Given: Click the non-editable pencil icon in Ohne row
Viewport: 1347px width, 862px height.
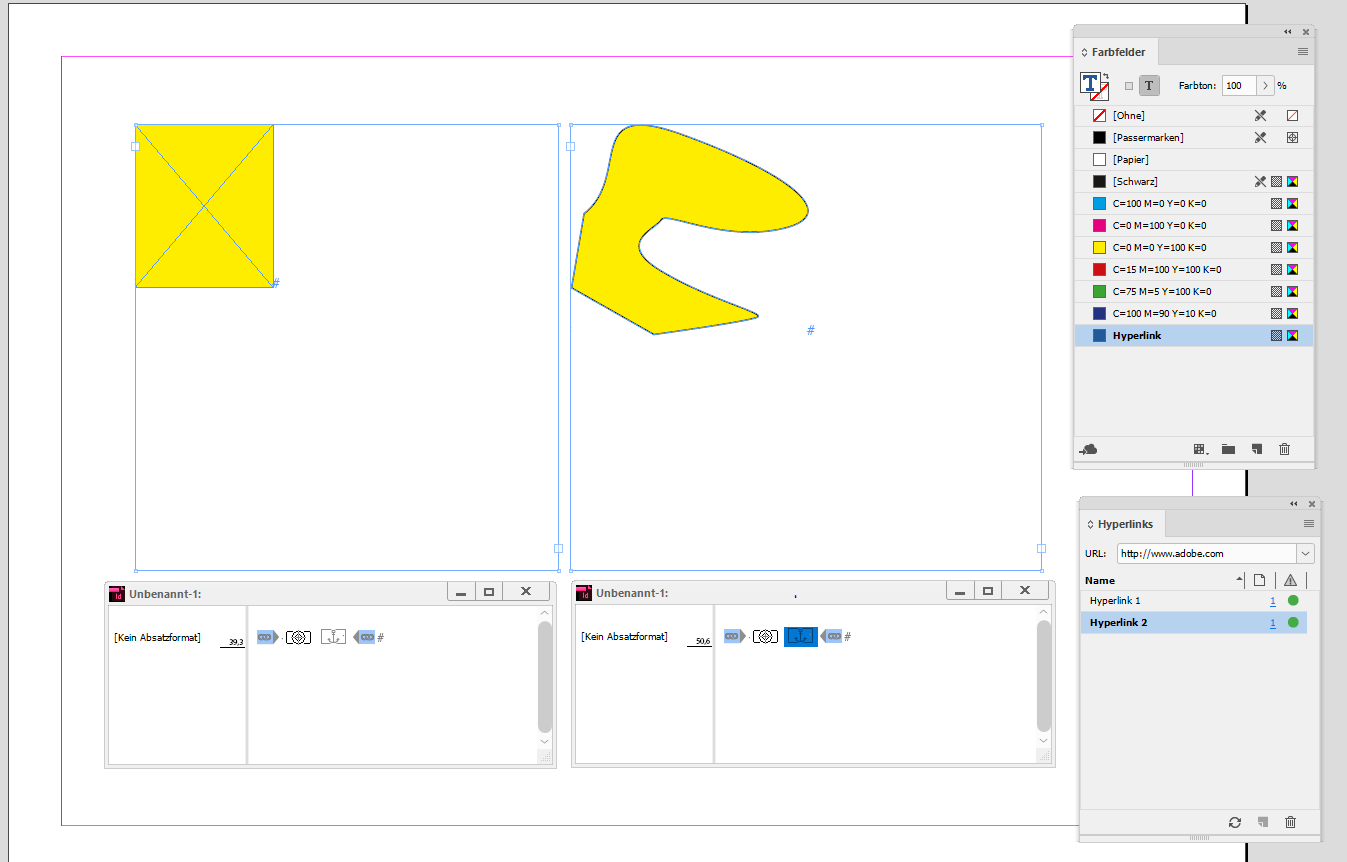Looking at the screenshot, I should (x=1261, y=115).
